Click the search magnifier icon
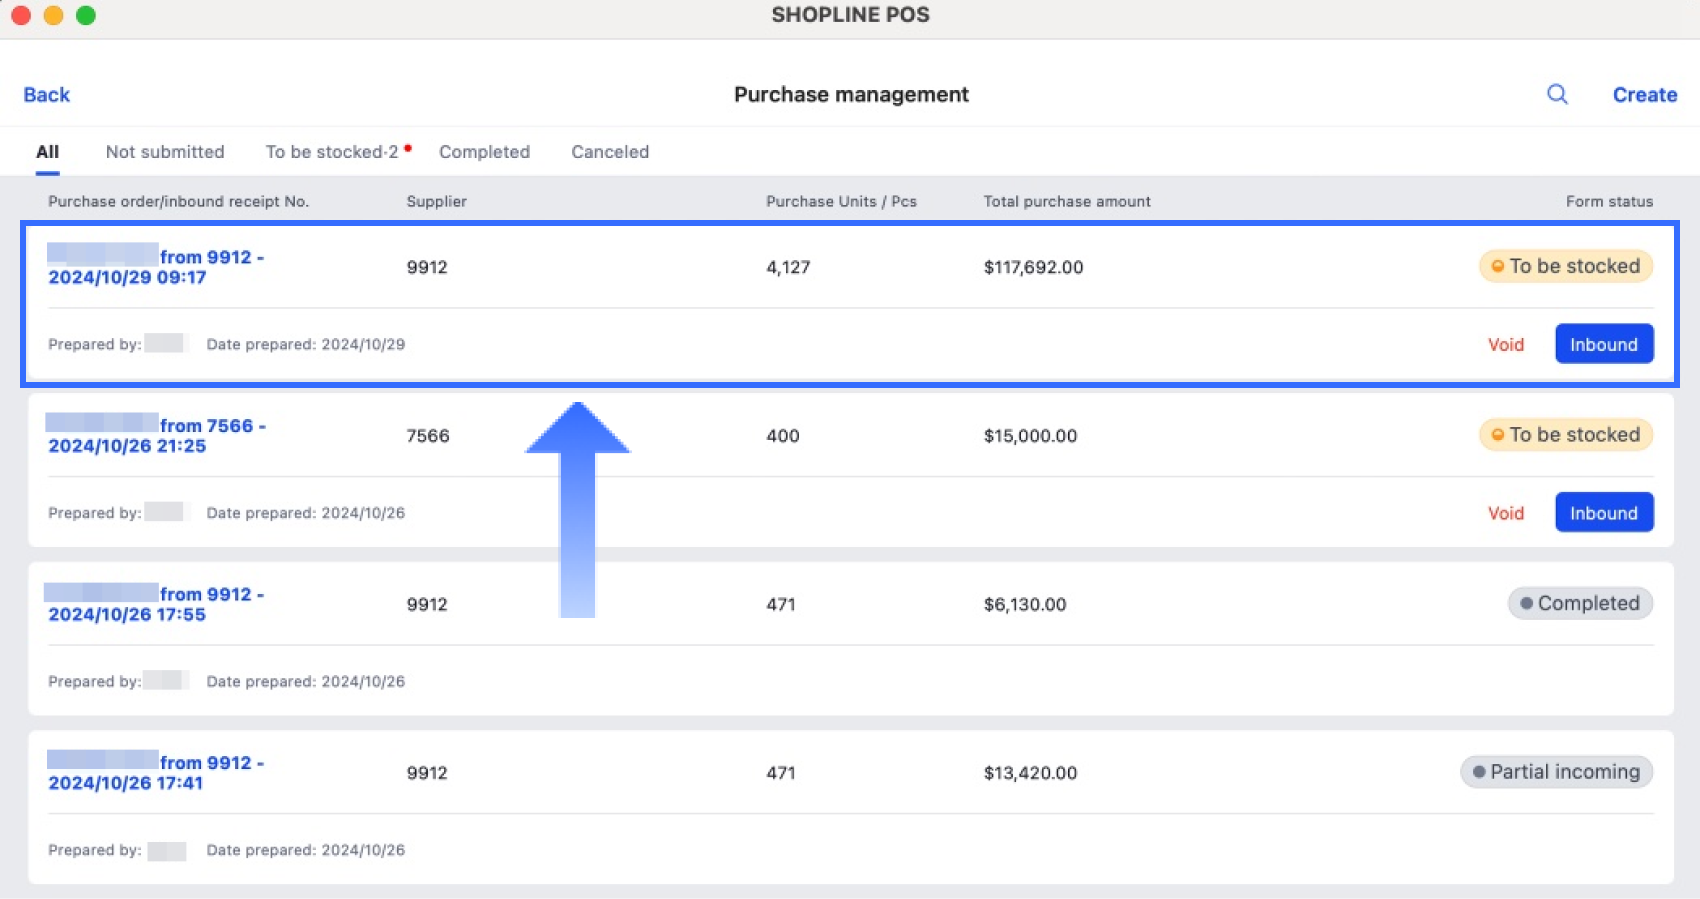 1557,94
